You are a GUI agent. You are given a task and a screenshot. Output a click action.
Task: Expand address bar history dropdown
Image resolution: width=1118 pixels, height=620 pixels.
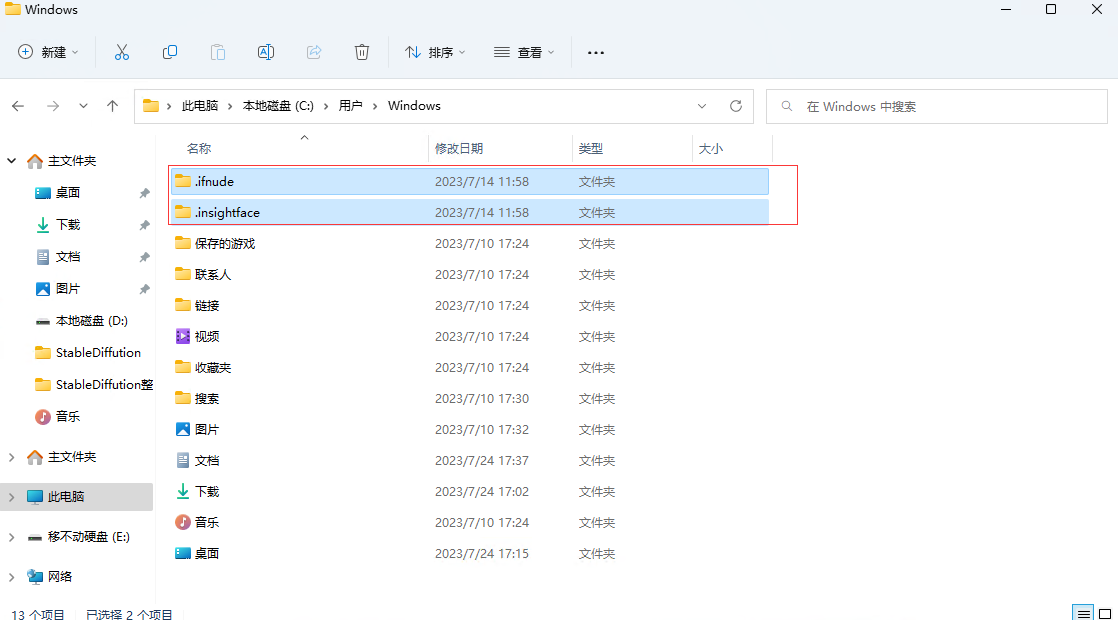pos(702,106)
